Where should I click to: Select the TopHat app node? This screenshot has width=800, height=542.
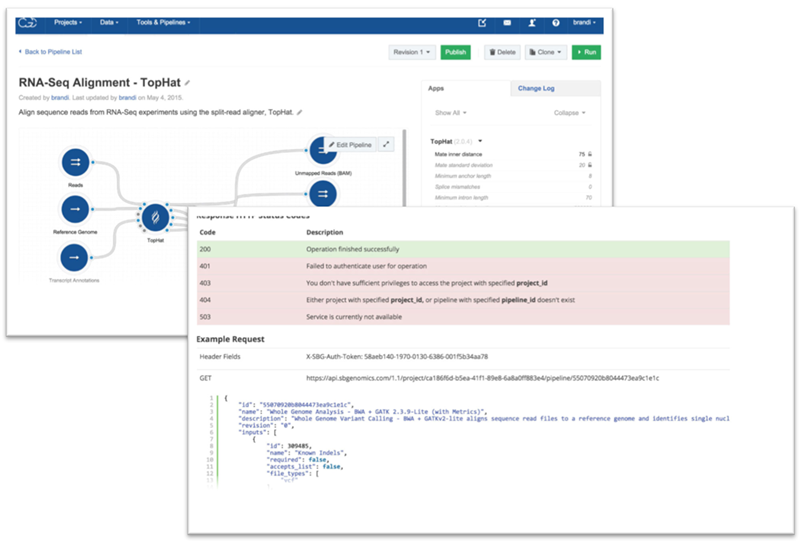click(155, 216)
